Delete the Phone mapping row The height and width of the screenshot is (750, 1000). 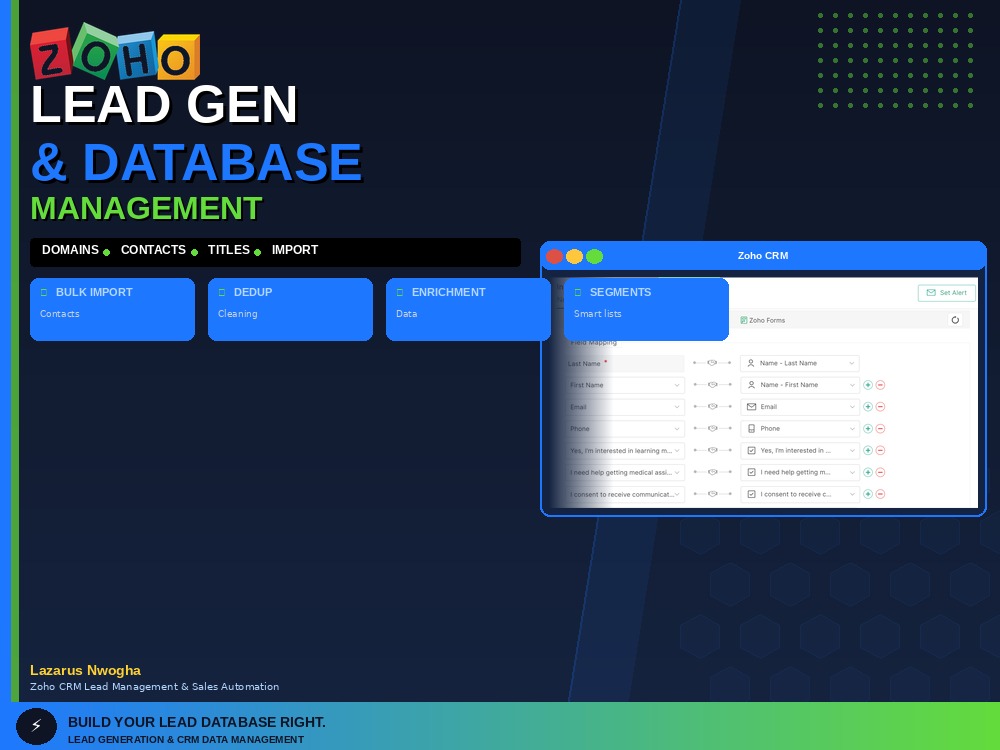(880, 429)
